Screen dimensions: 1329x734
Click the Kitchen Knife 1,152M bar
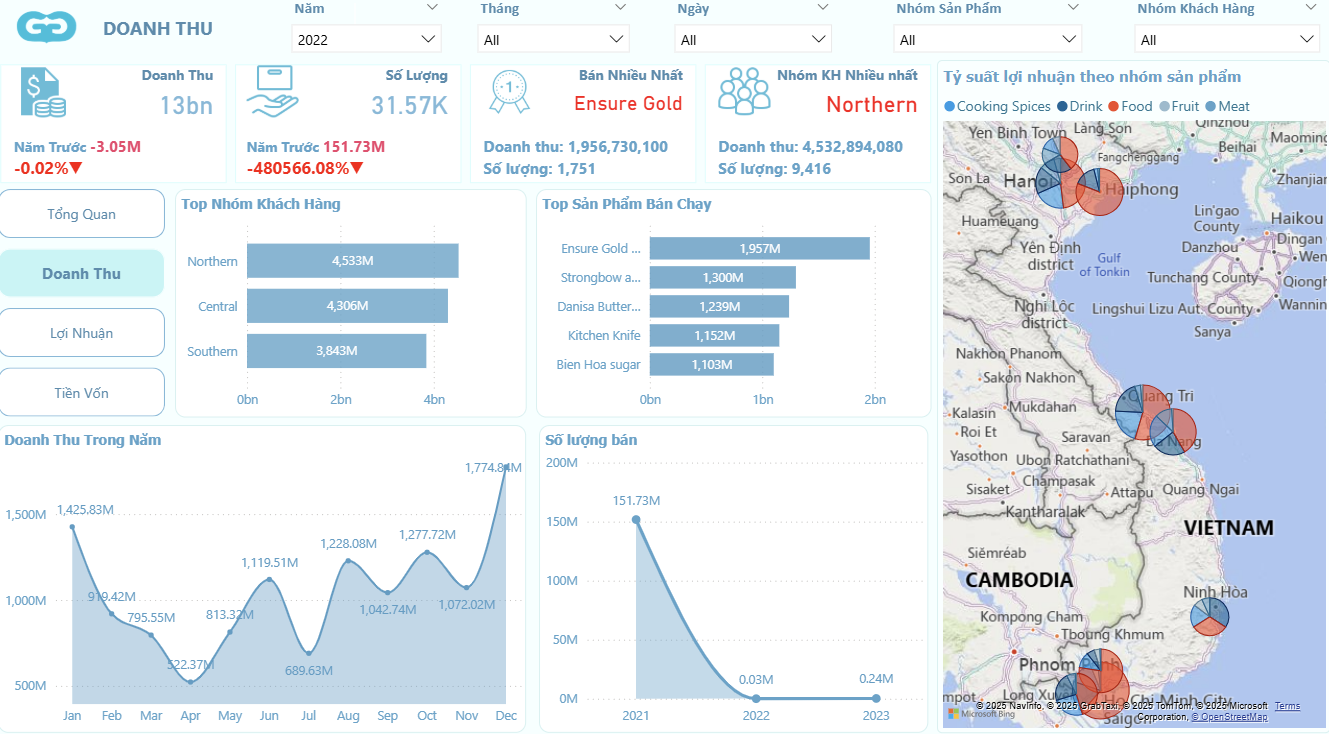click(x=714, y=335)
